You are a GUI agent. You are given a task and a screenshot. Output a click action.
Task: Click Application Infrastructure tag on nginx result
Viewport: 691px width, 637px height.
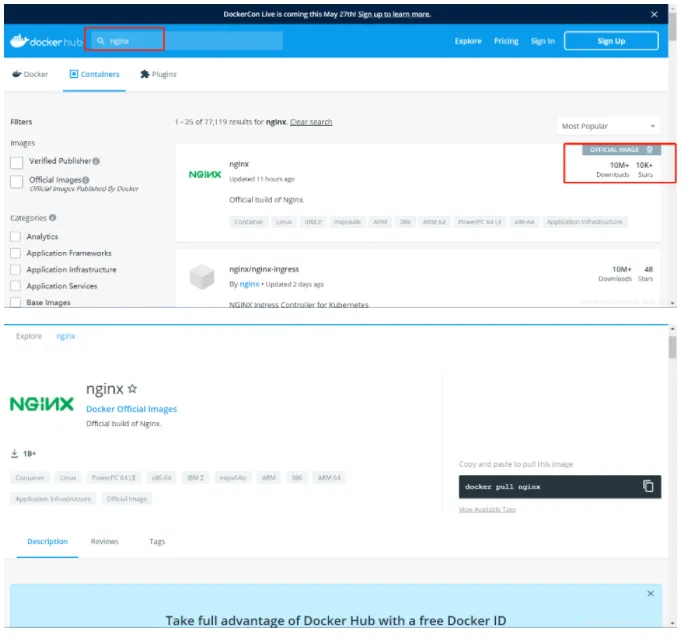point(584,222)
